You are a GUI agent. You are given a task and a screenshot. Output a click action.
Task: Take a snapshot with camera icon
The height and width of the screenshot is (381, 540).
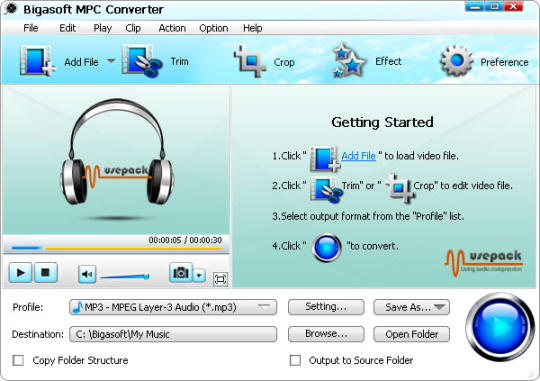pyautogui.click(x=181, y=272)
